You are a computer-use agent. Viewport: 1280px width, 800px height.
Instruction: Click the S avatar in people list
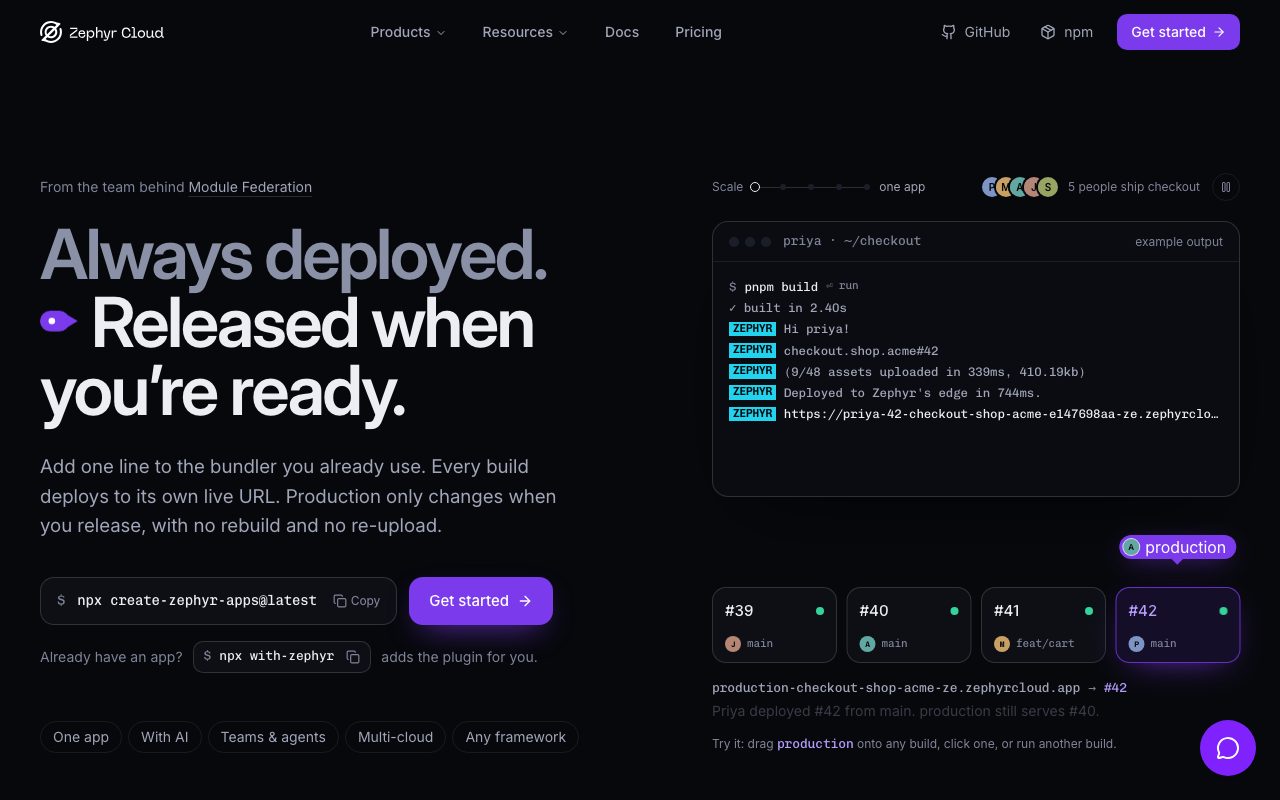tap(1047, 187)
